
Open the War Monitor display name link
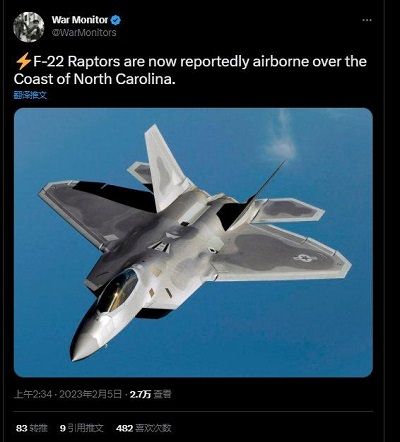80,20
